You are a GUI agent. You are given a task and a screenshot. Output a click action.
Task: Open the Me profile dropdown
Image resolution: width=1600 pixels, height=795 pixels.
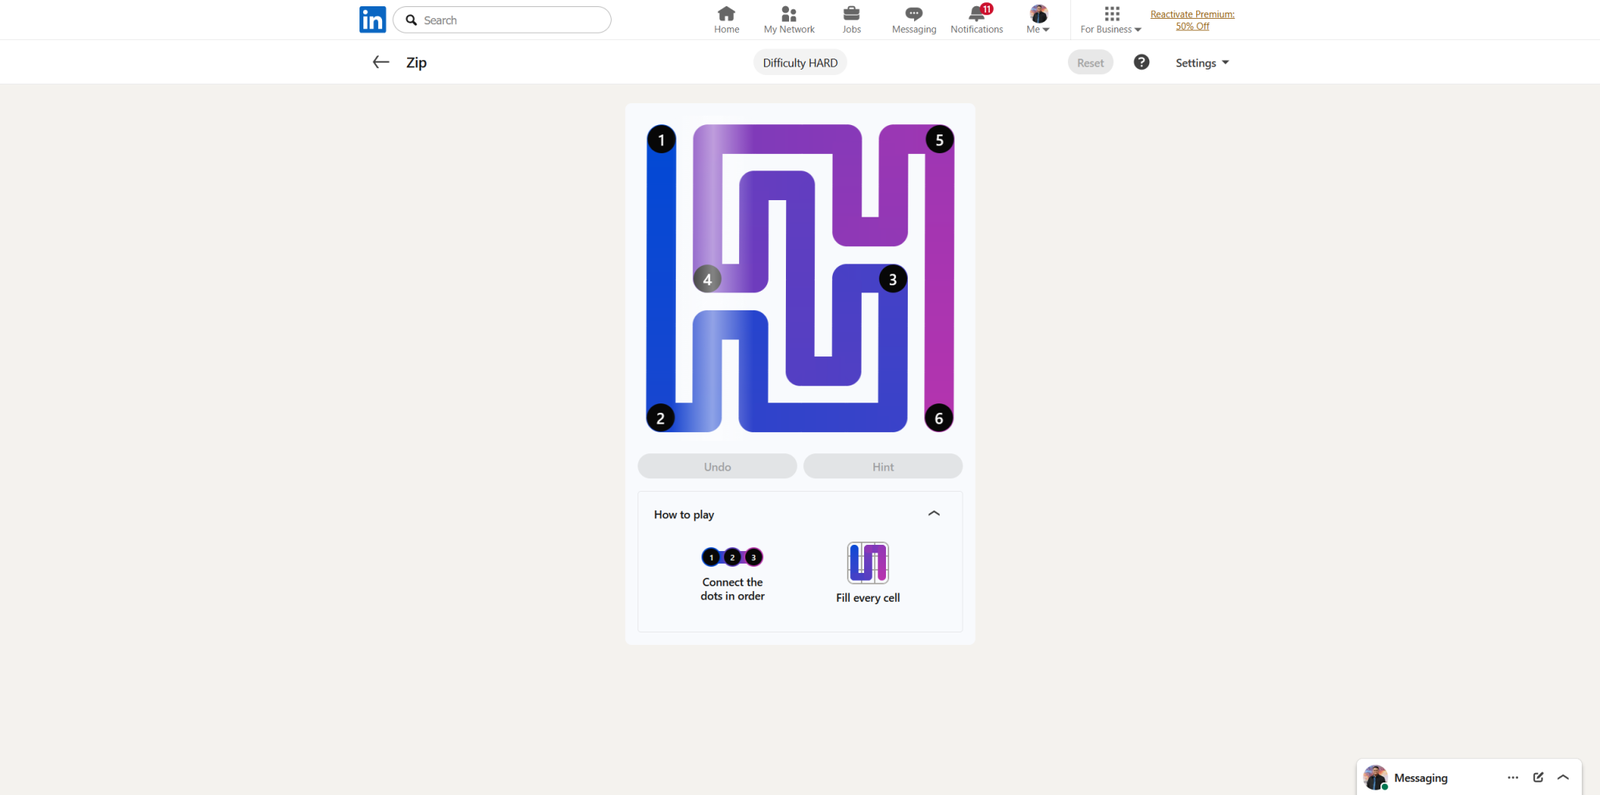point(1038,19)
